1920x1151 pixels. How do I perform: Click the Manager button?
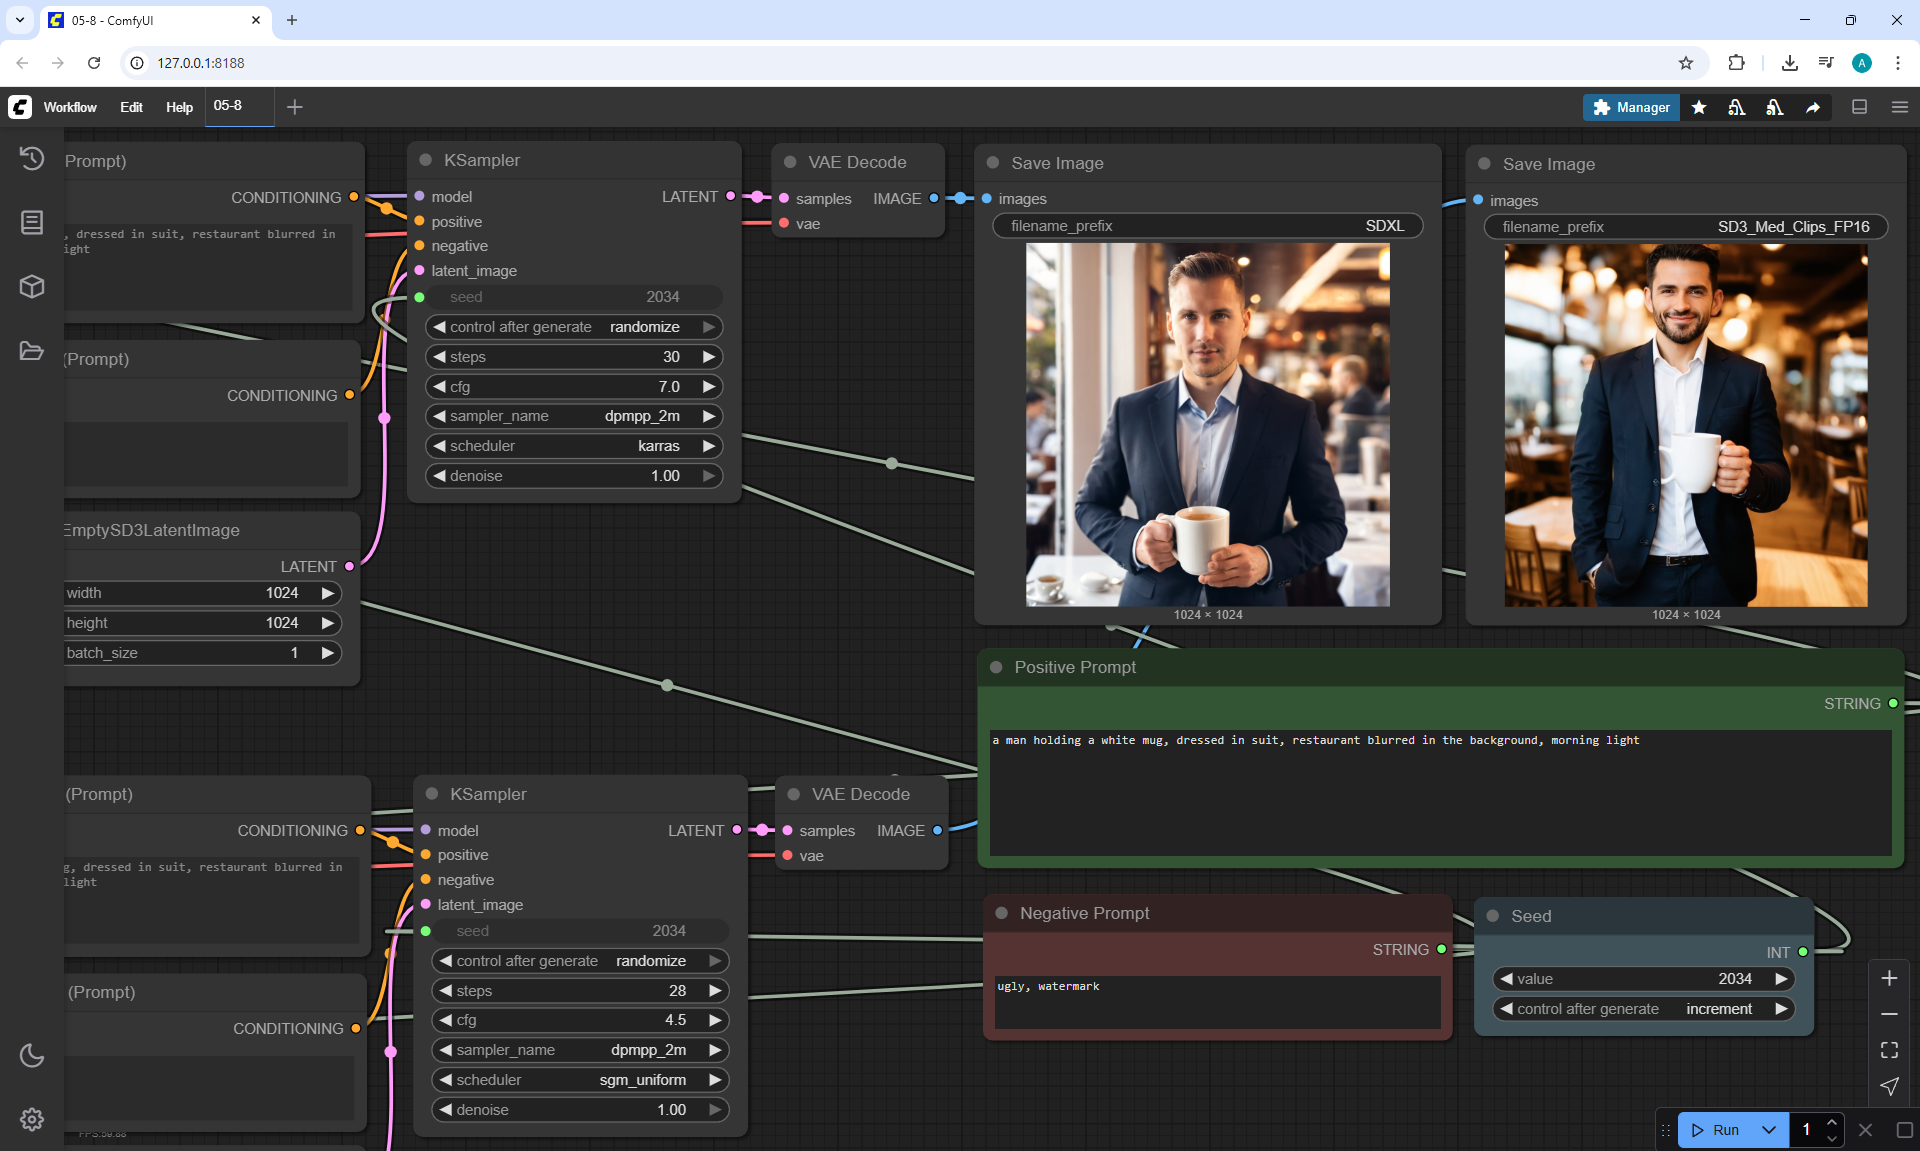pyautogui.click(x=1631, y=107)
